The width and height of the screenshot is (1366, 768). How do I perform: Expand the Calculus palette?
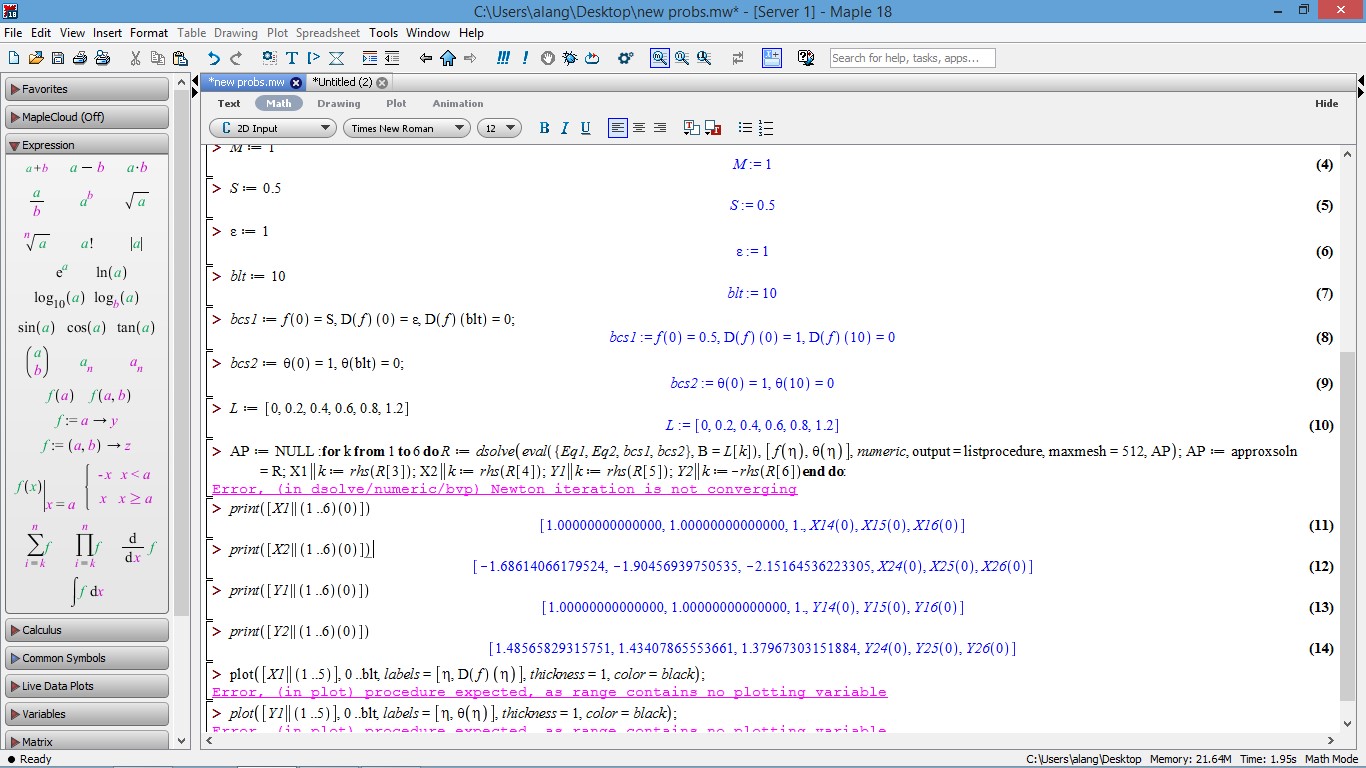(87, 630)
